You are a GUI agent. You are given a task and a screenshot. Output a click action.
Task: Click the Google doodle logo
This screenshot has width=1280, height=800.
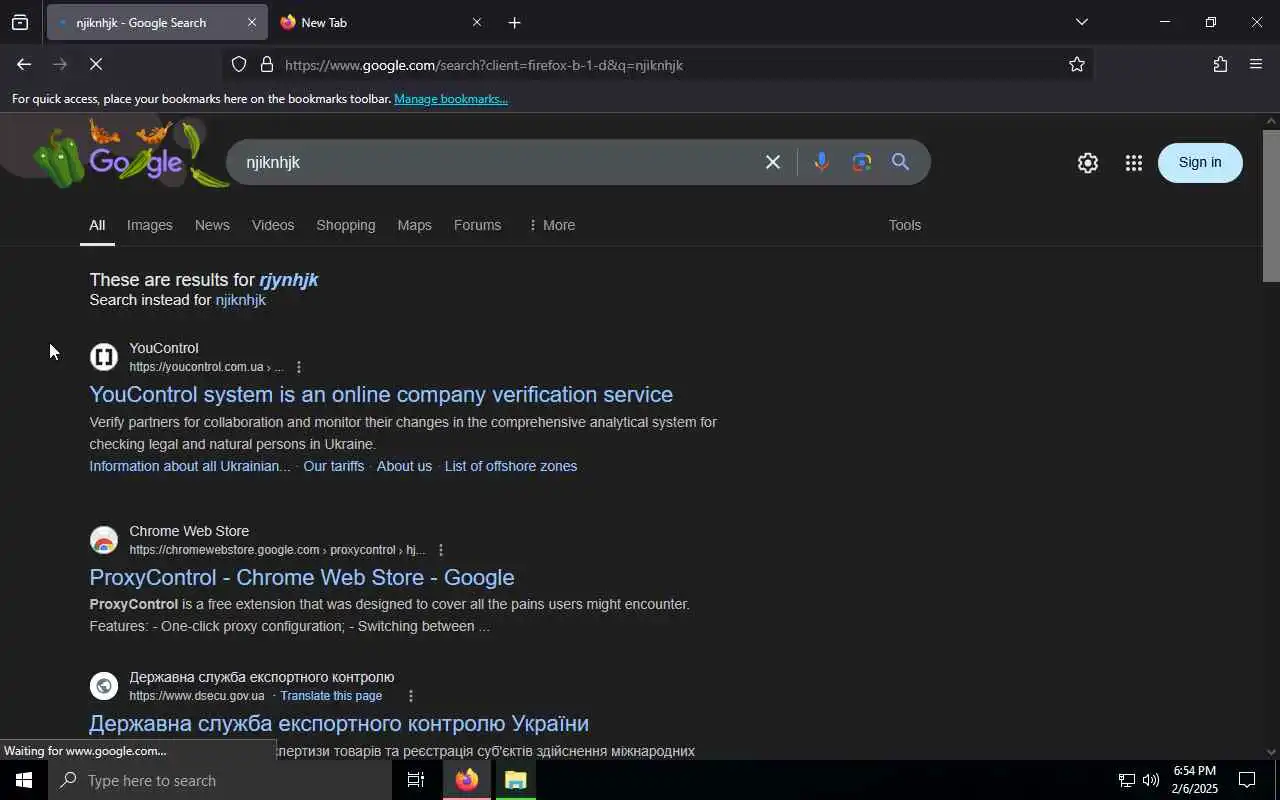130,155
